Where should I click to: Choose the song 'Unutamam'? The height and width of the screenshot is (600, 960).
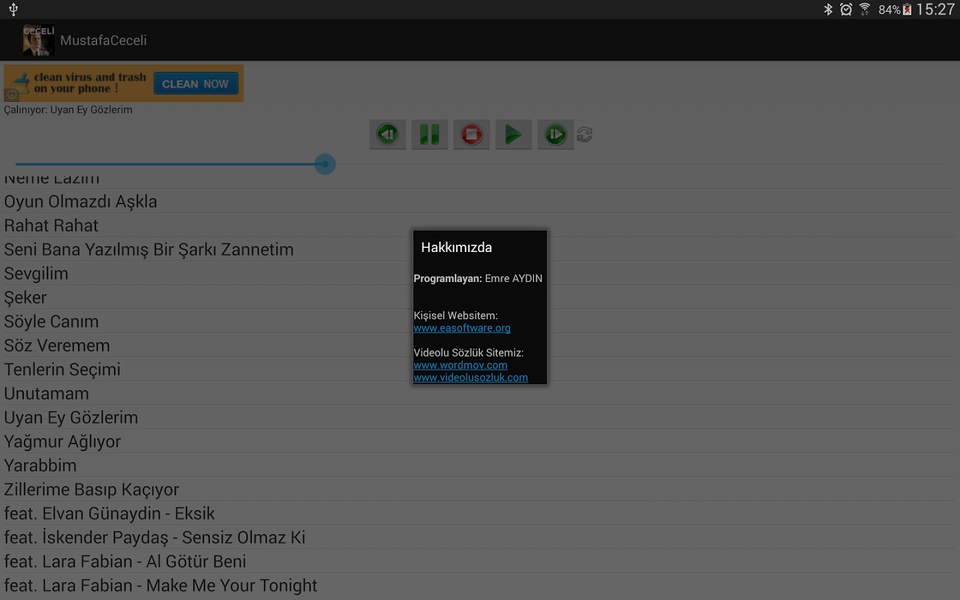click(480, 393)
